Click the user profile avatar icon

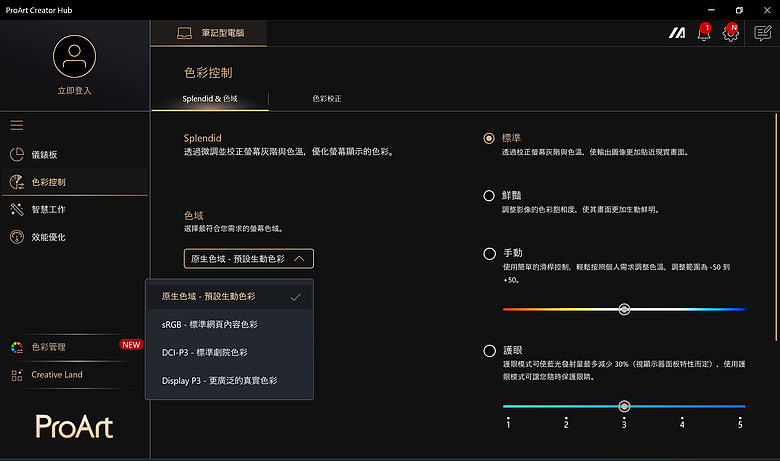coord(75,56)
